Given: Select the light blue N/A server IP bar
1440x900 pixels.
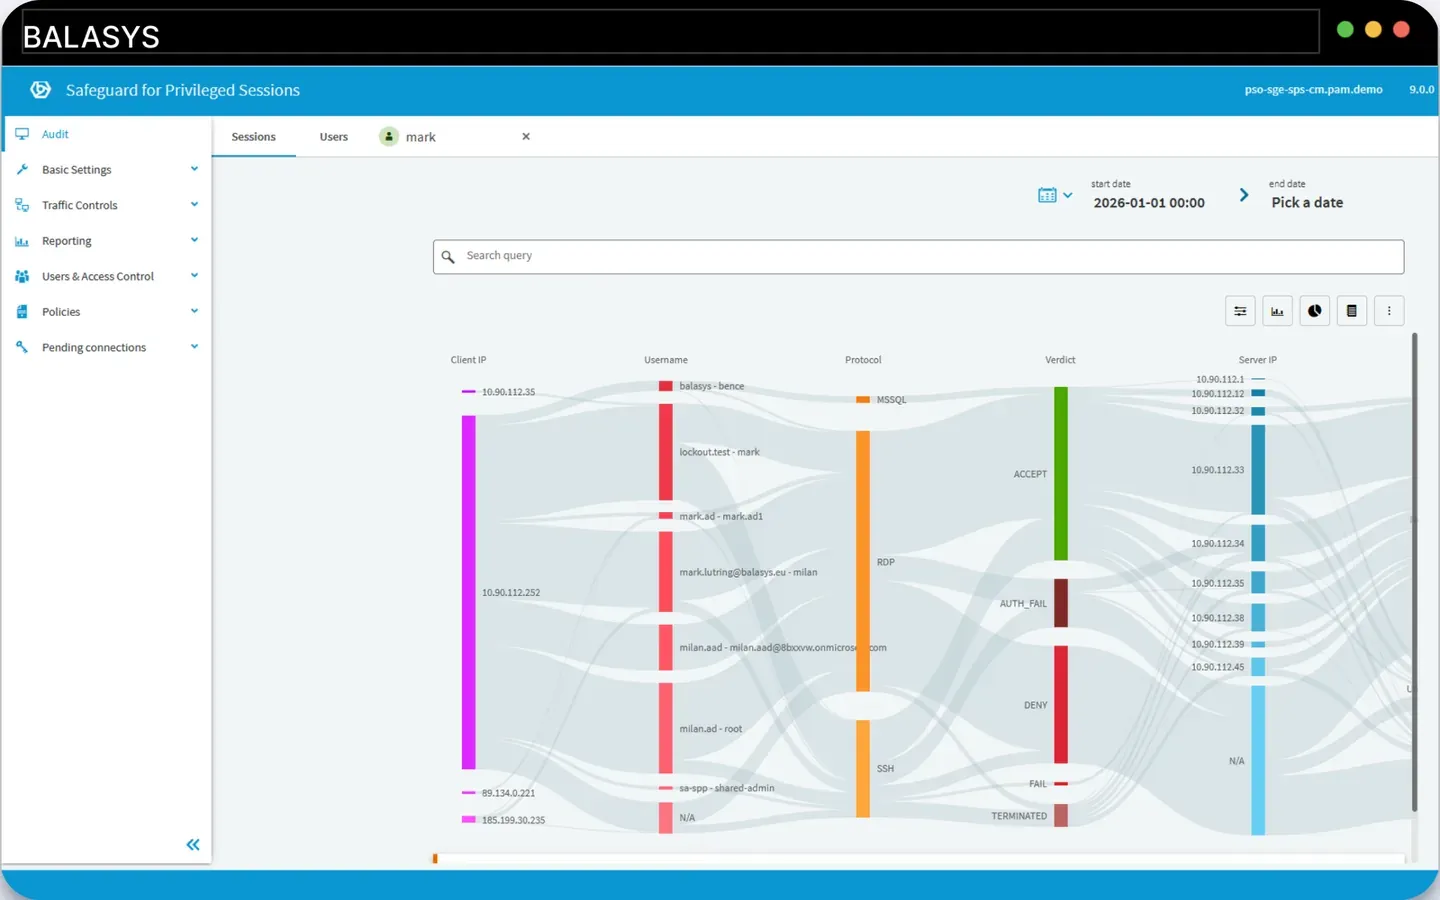Looking at the screenshot, I should [1258, 760].
